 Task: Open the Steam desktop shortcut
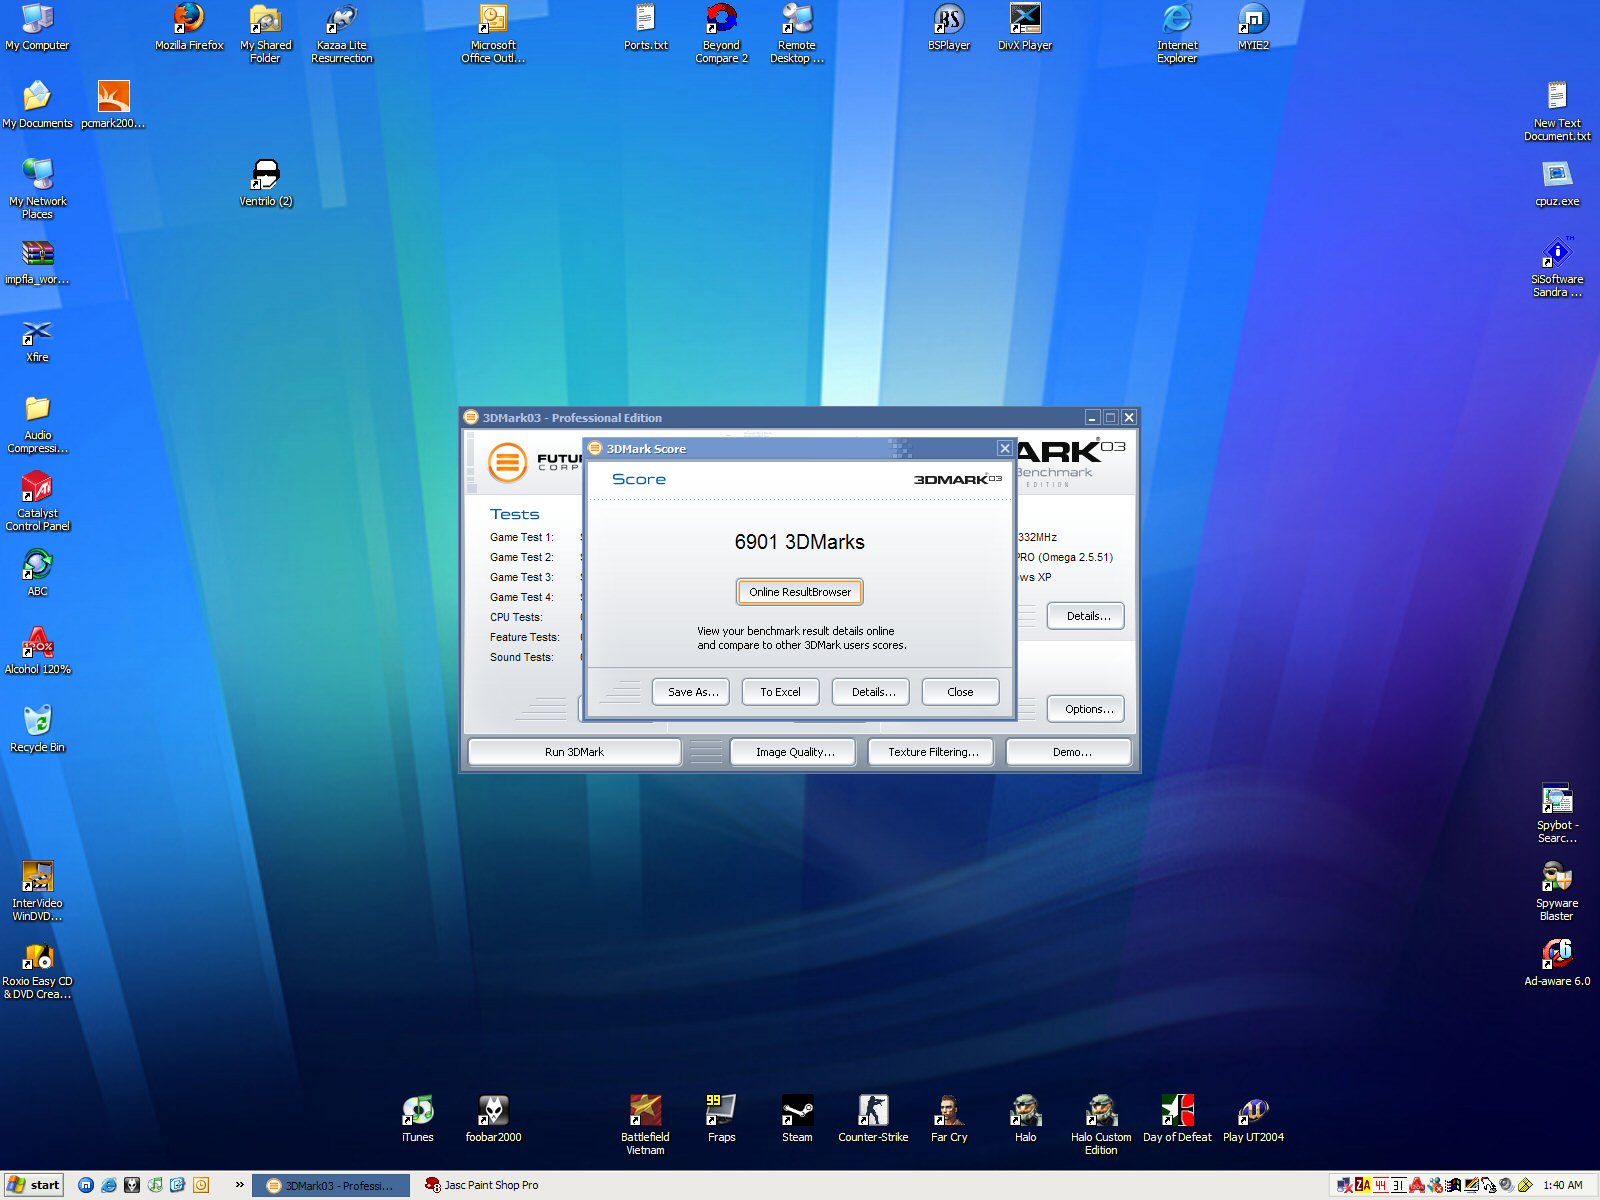click(x=797, y=1119)
